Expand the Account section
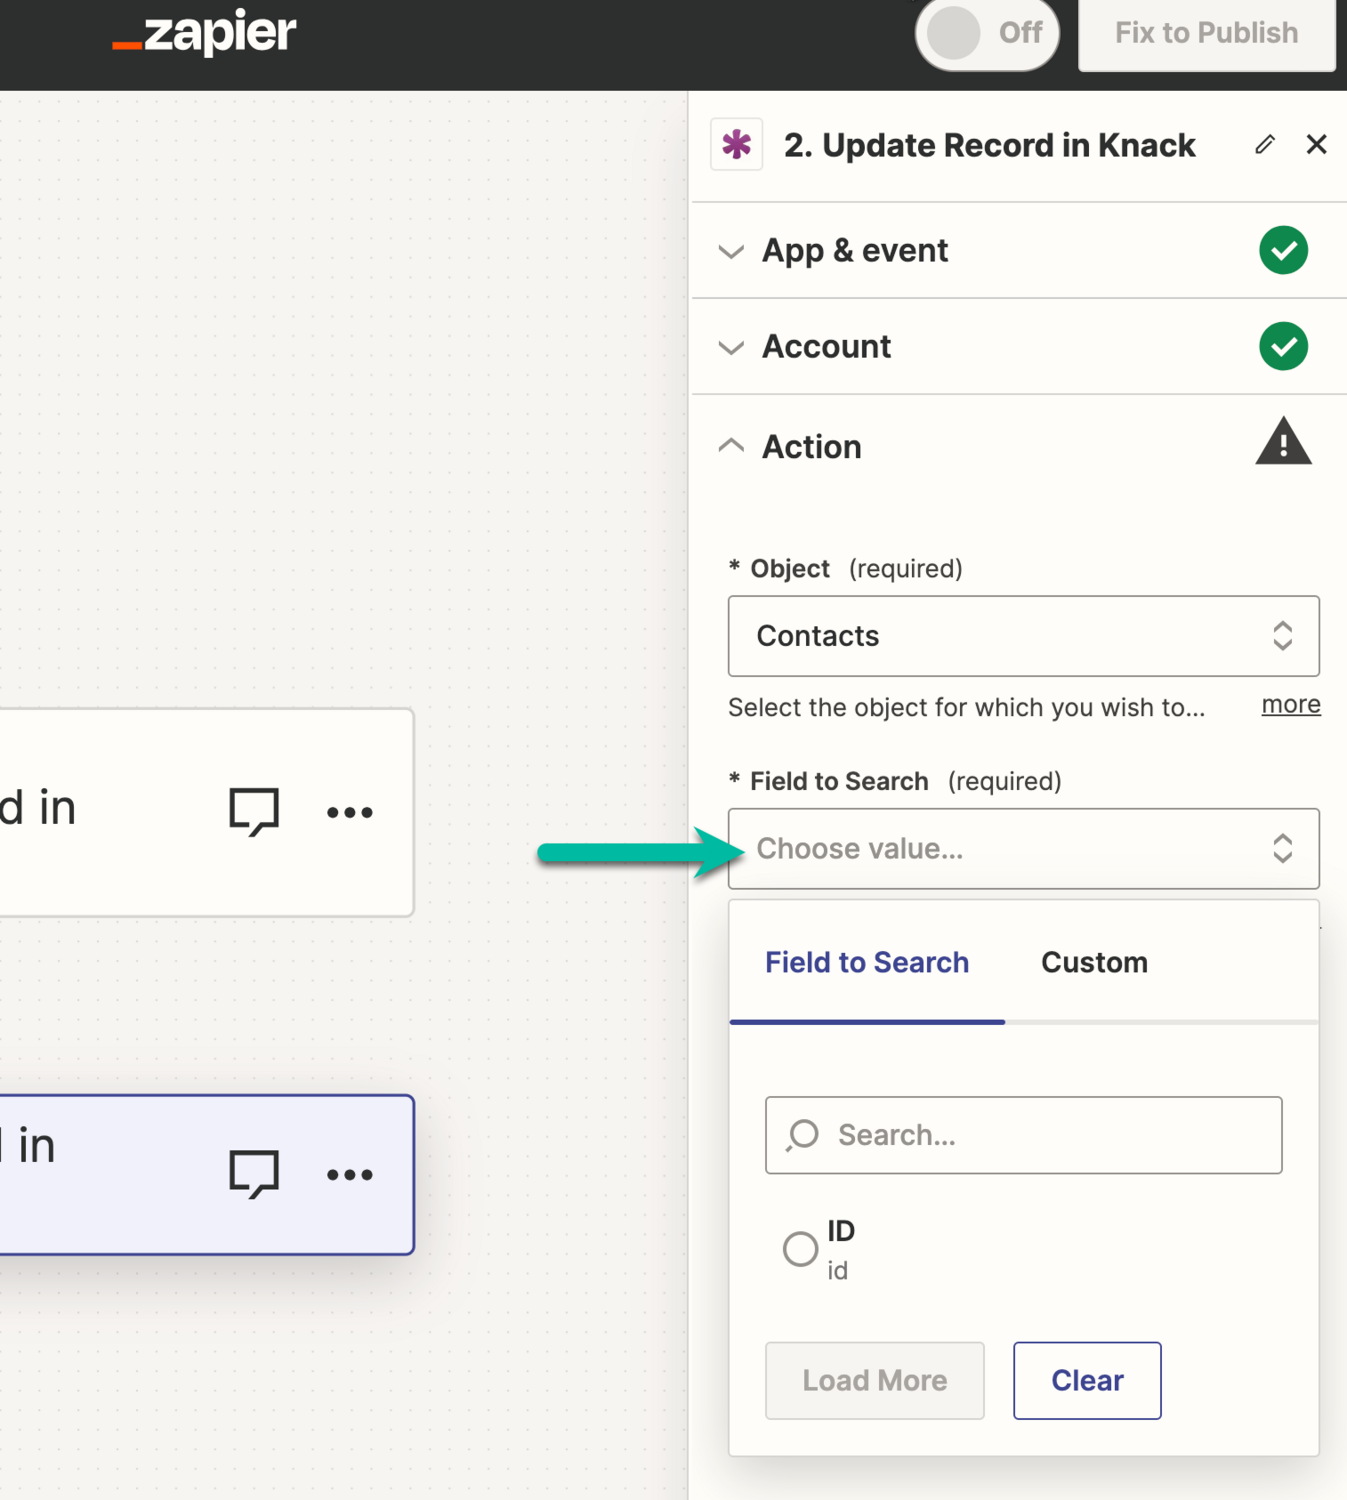This screenshot has height=1500, width=1347. (826, 346)
